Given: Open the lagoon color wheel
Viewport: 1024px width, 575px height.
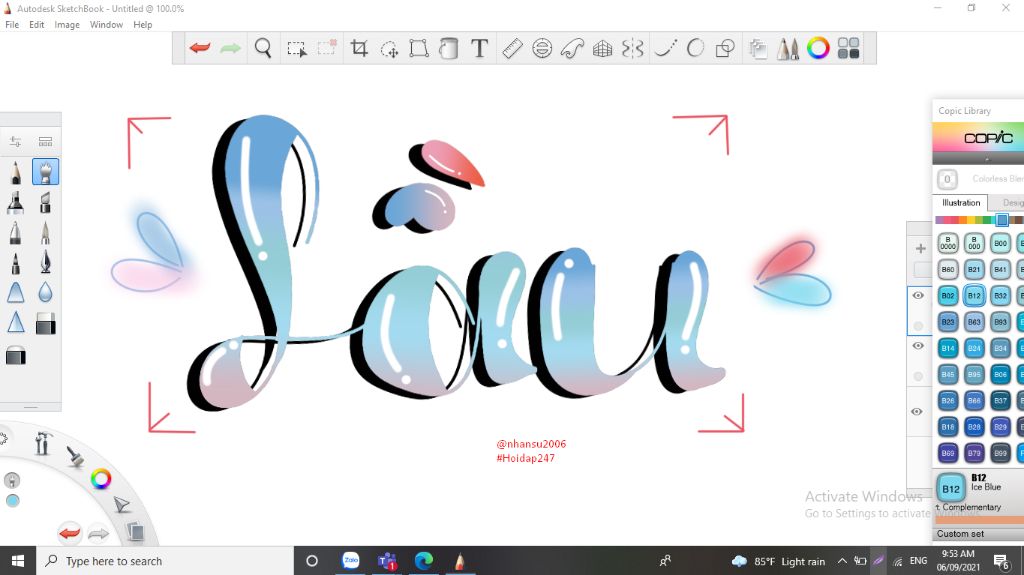Looking at the screenshot, I should point(101,479).
